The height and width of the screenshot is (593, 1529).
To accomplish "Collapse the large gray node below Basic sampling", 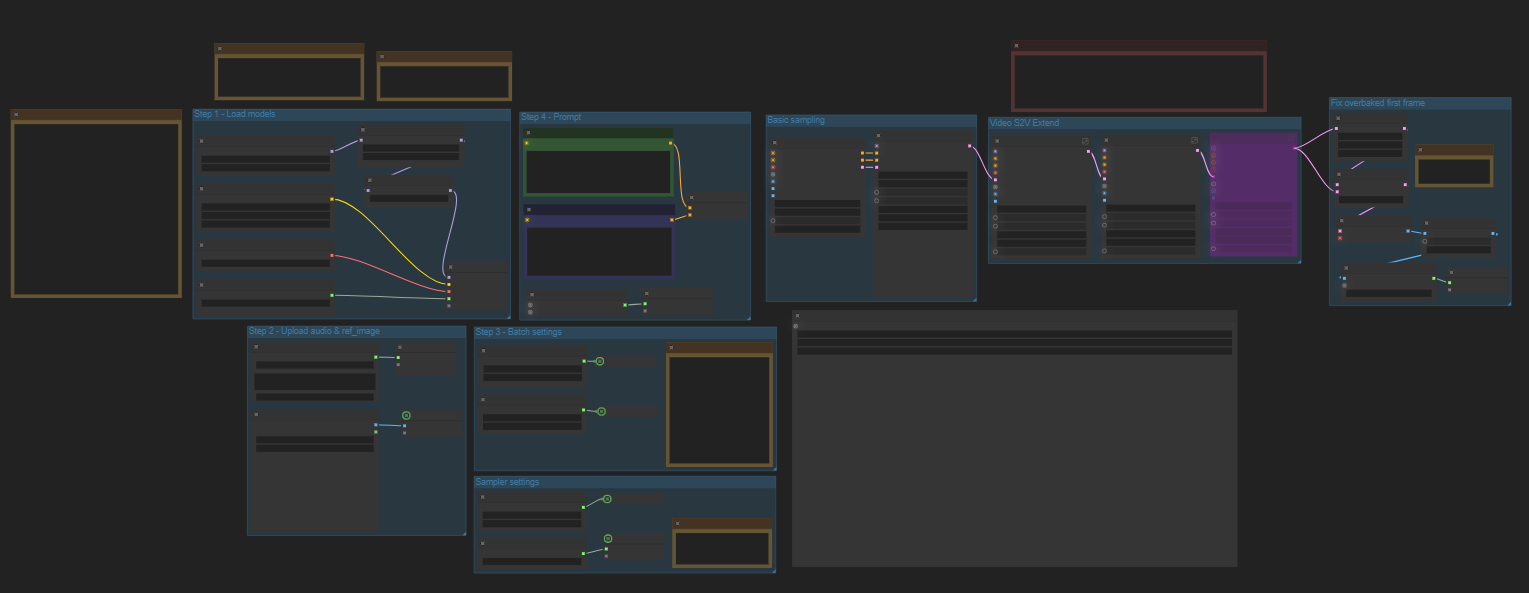I will pos(797,316).
